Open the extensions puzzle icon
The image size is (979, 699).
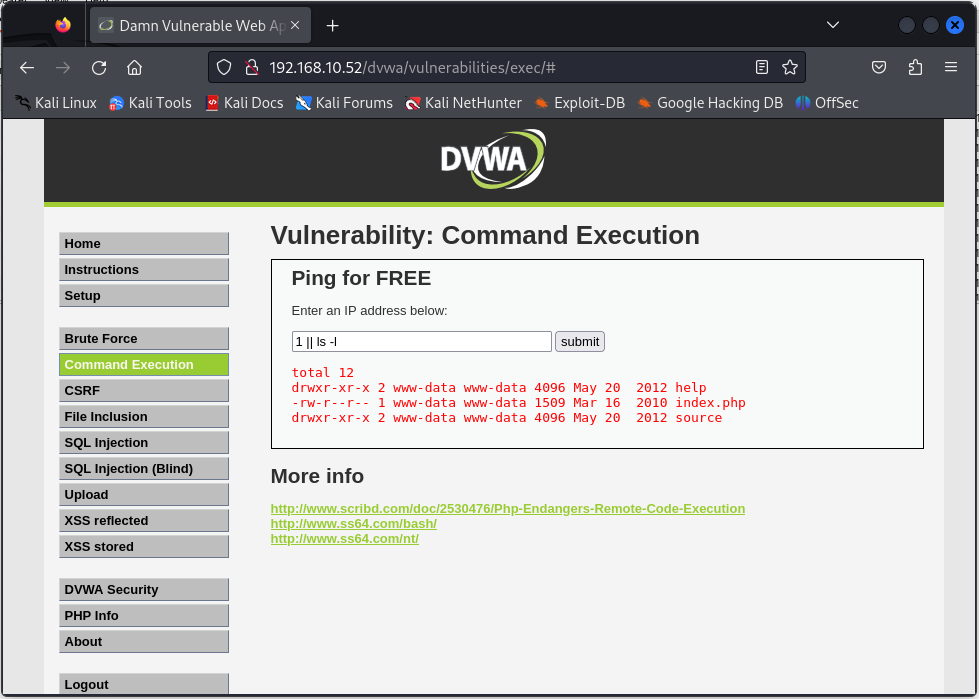pyautogui.click(x=915, y=67)
